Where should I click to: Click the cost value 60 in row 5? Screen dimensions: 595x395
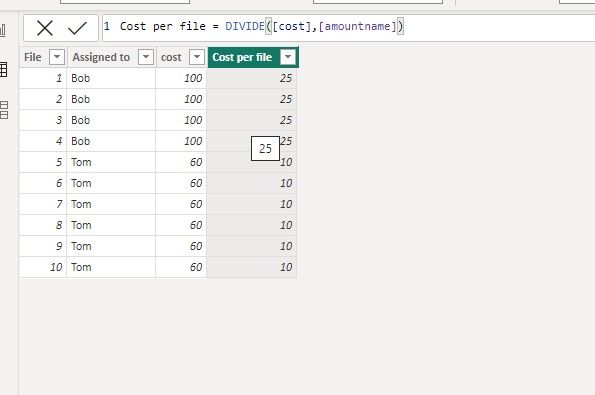[x=181, y=162]
